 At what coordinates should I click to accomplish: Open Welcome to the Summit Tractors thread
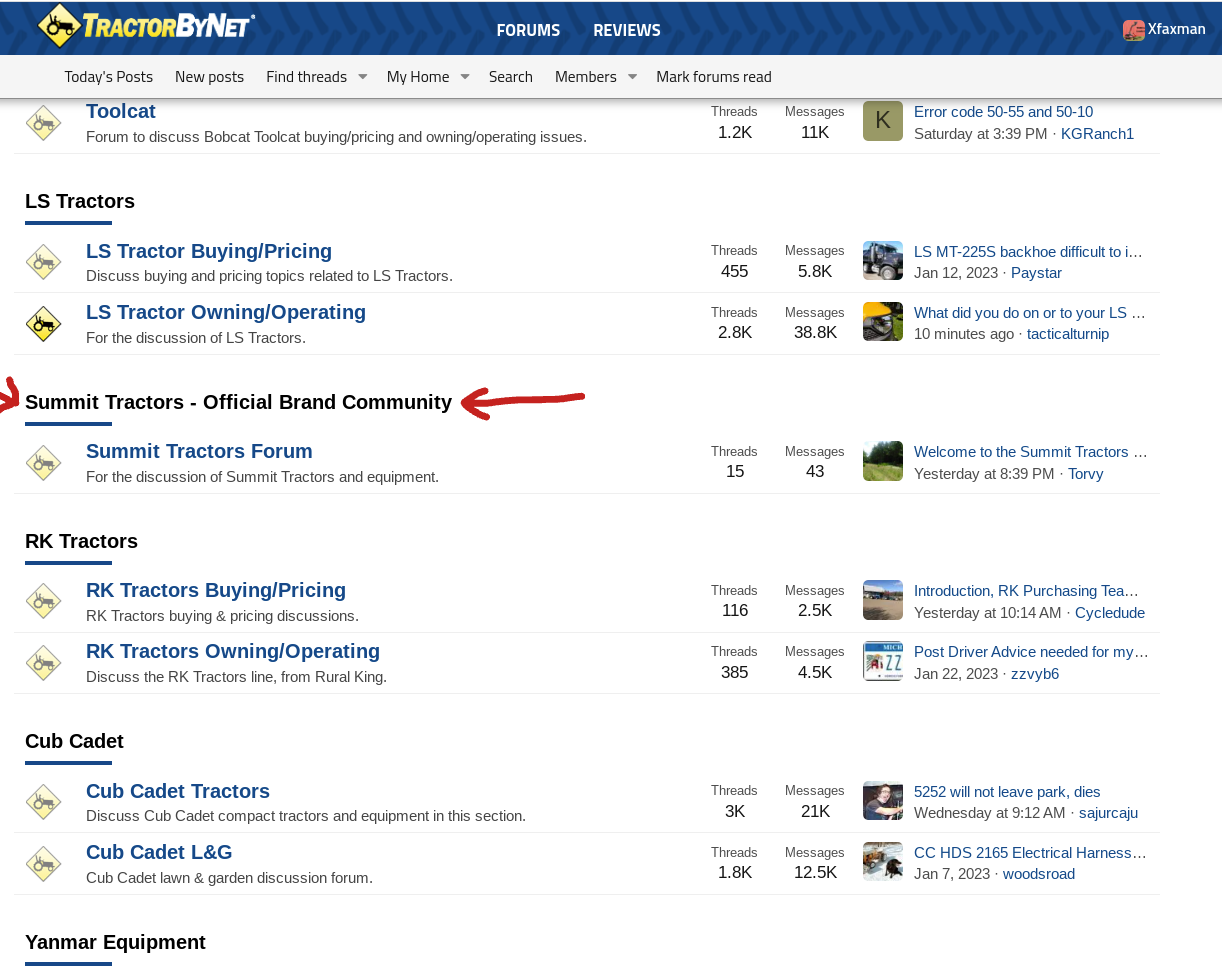pos(1030,452)
